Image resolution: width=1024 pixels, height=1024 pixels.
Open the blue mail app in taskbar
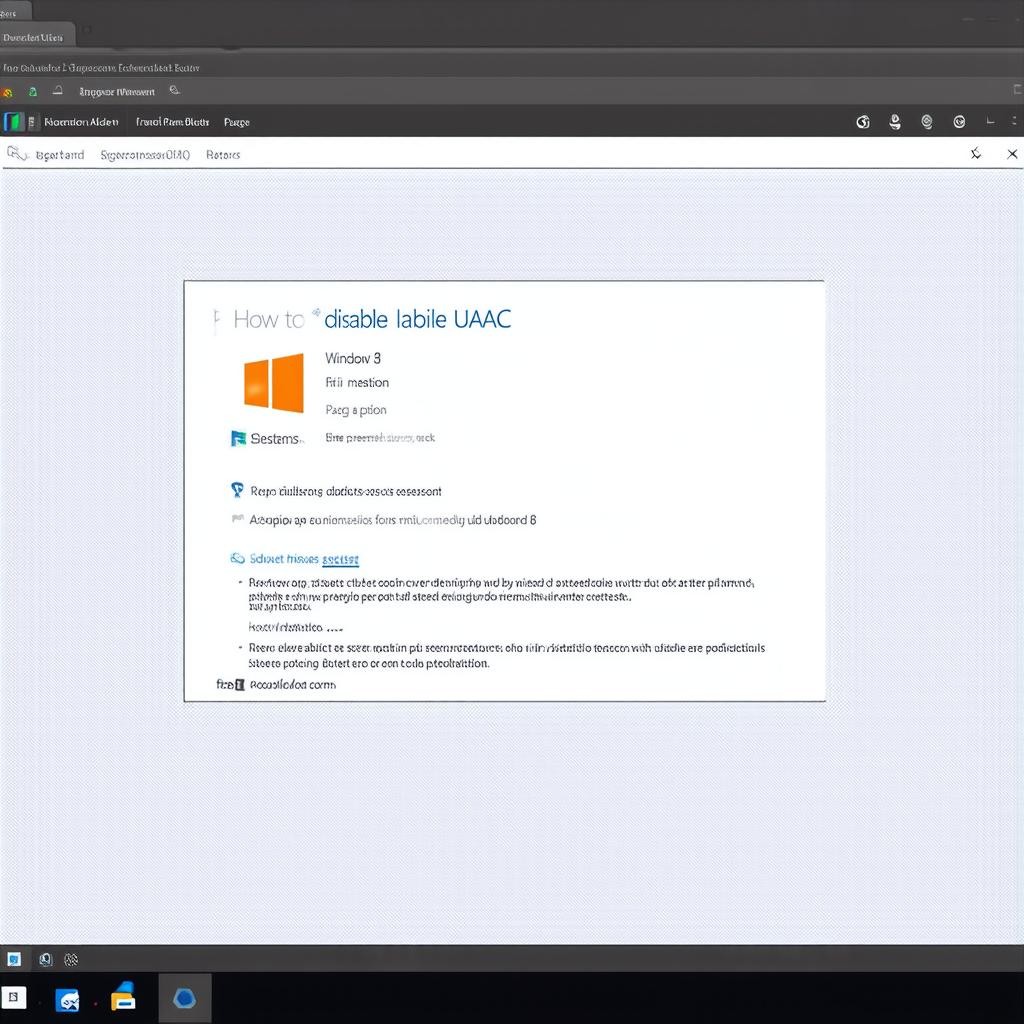point(68,999)
